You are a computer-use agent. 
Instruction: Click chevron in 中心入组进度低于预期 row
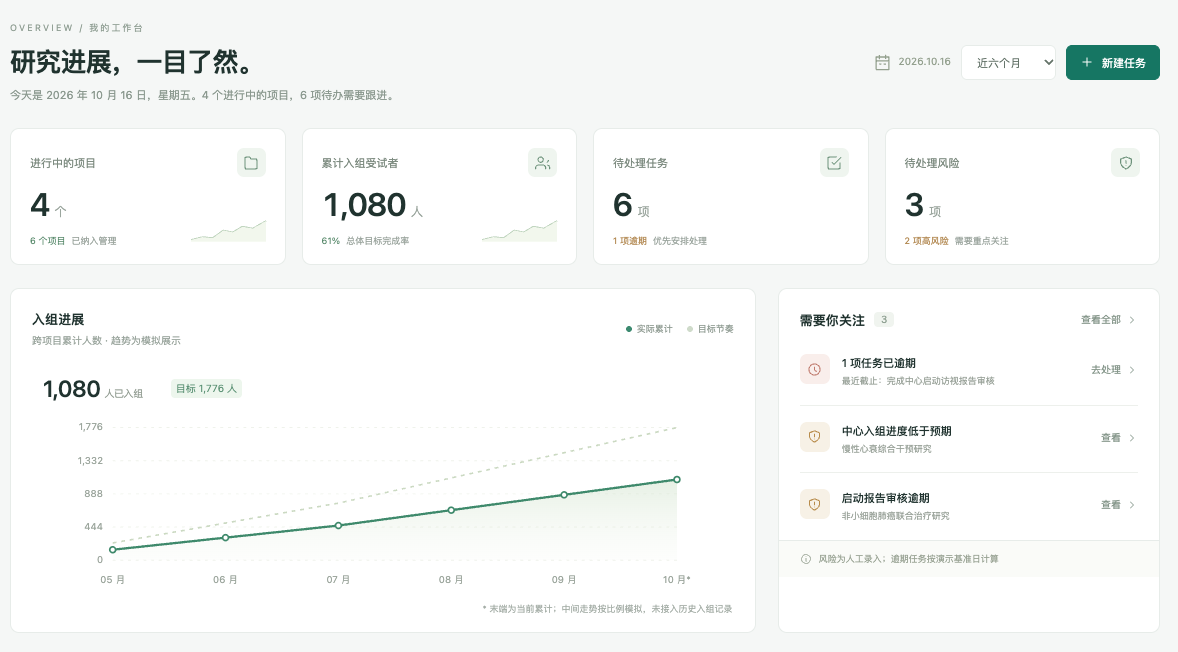point(1132,438)
